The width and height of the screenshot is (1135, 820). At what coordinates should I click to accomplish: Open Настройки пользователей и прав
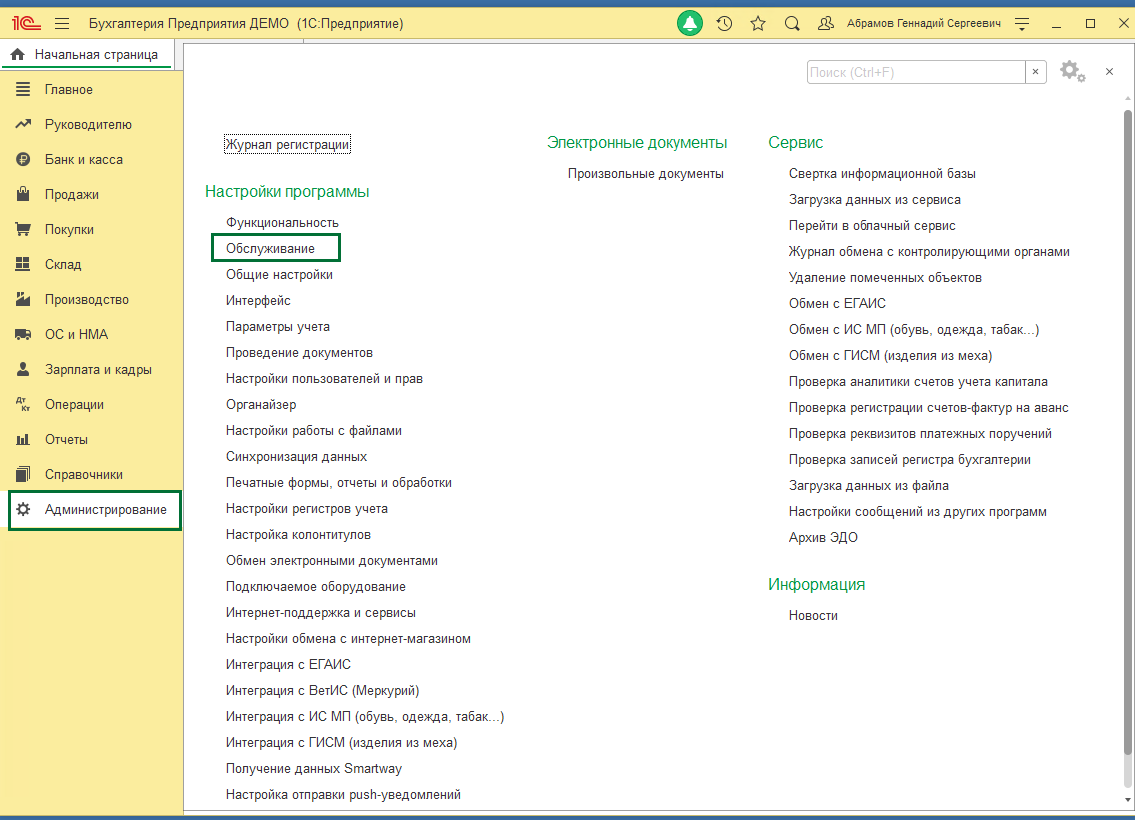pyautogui.click(x=324, y=379)
